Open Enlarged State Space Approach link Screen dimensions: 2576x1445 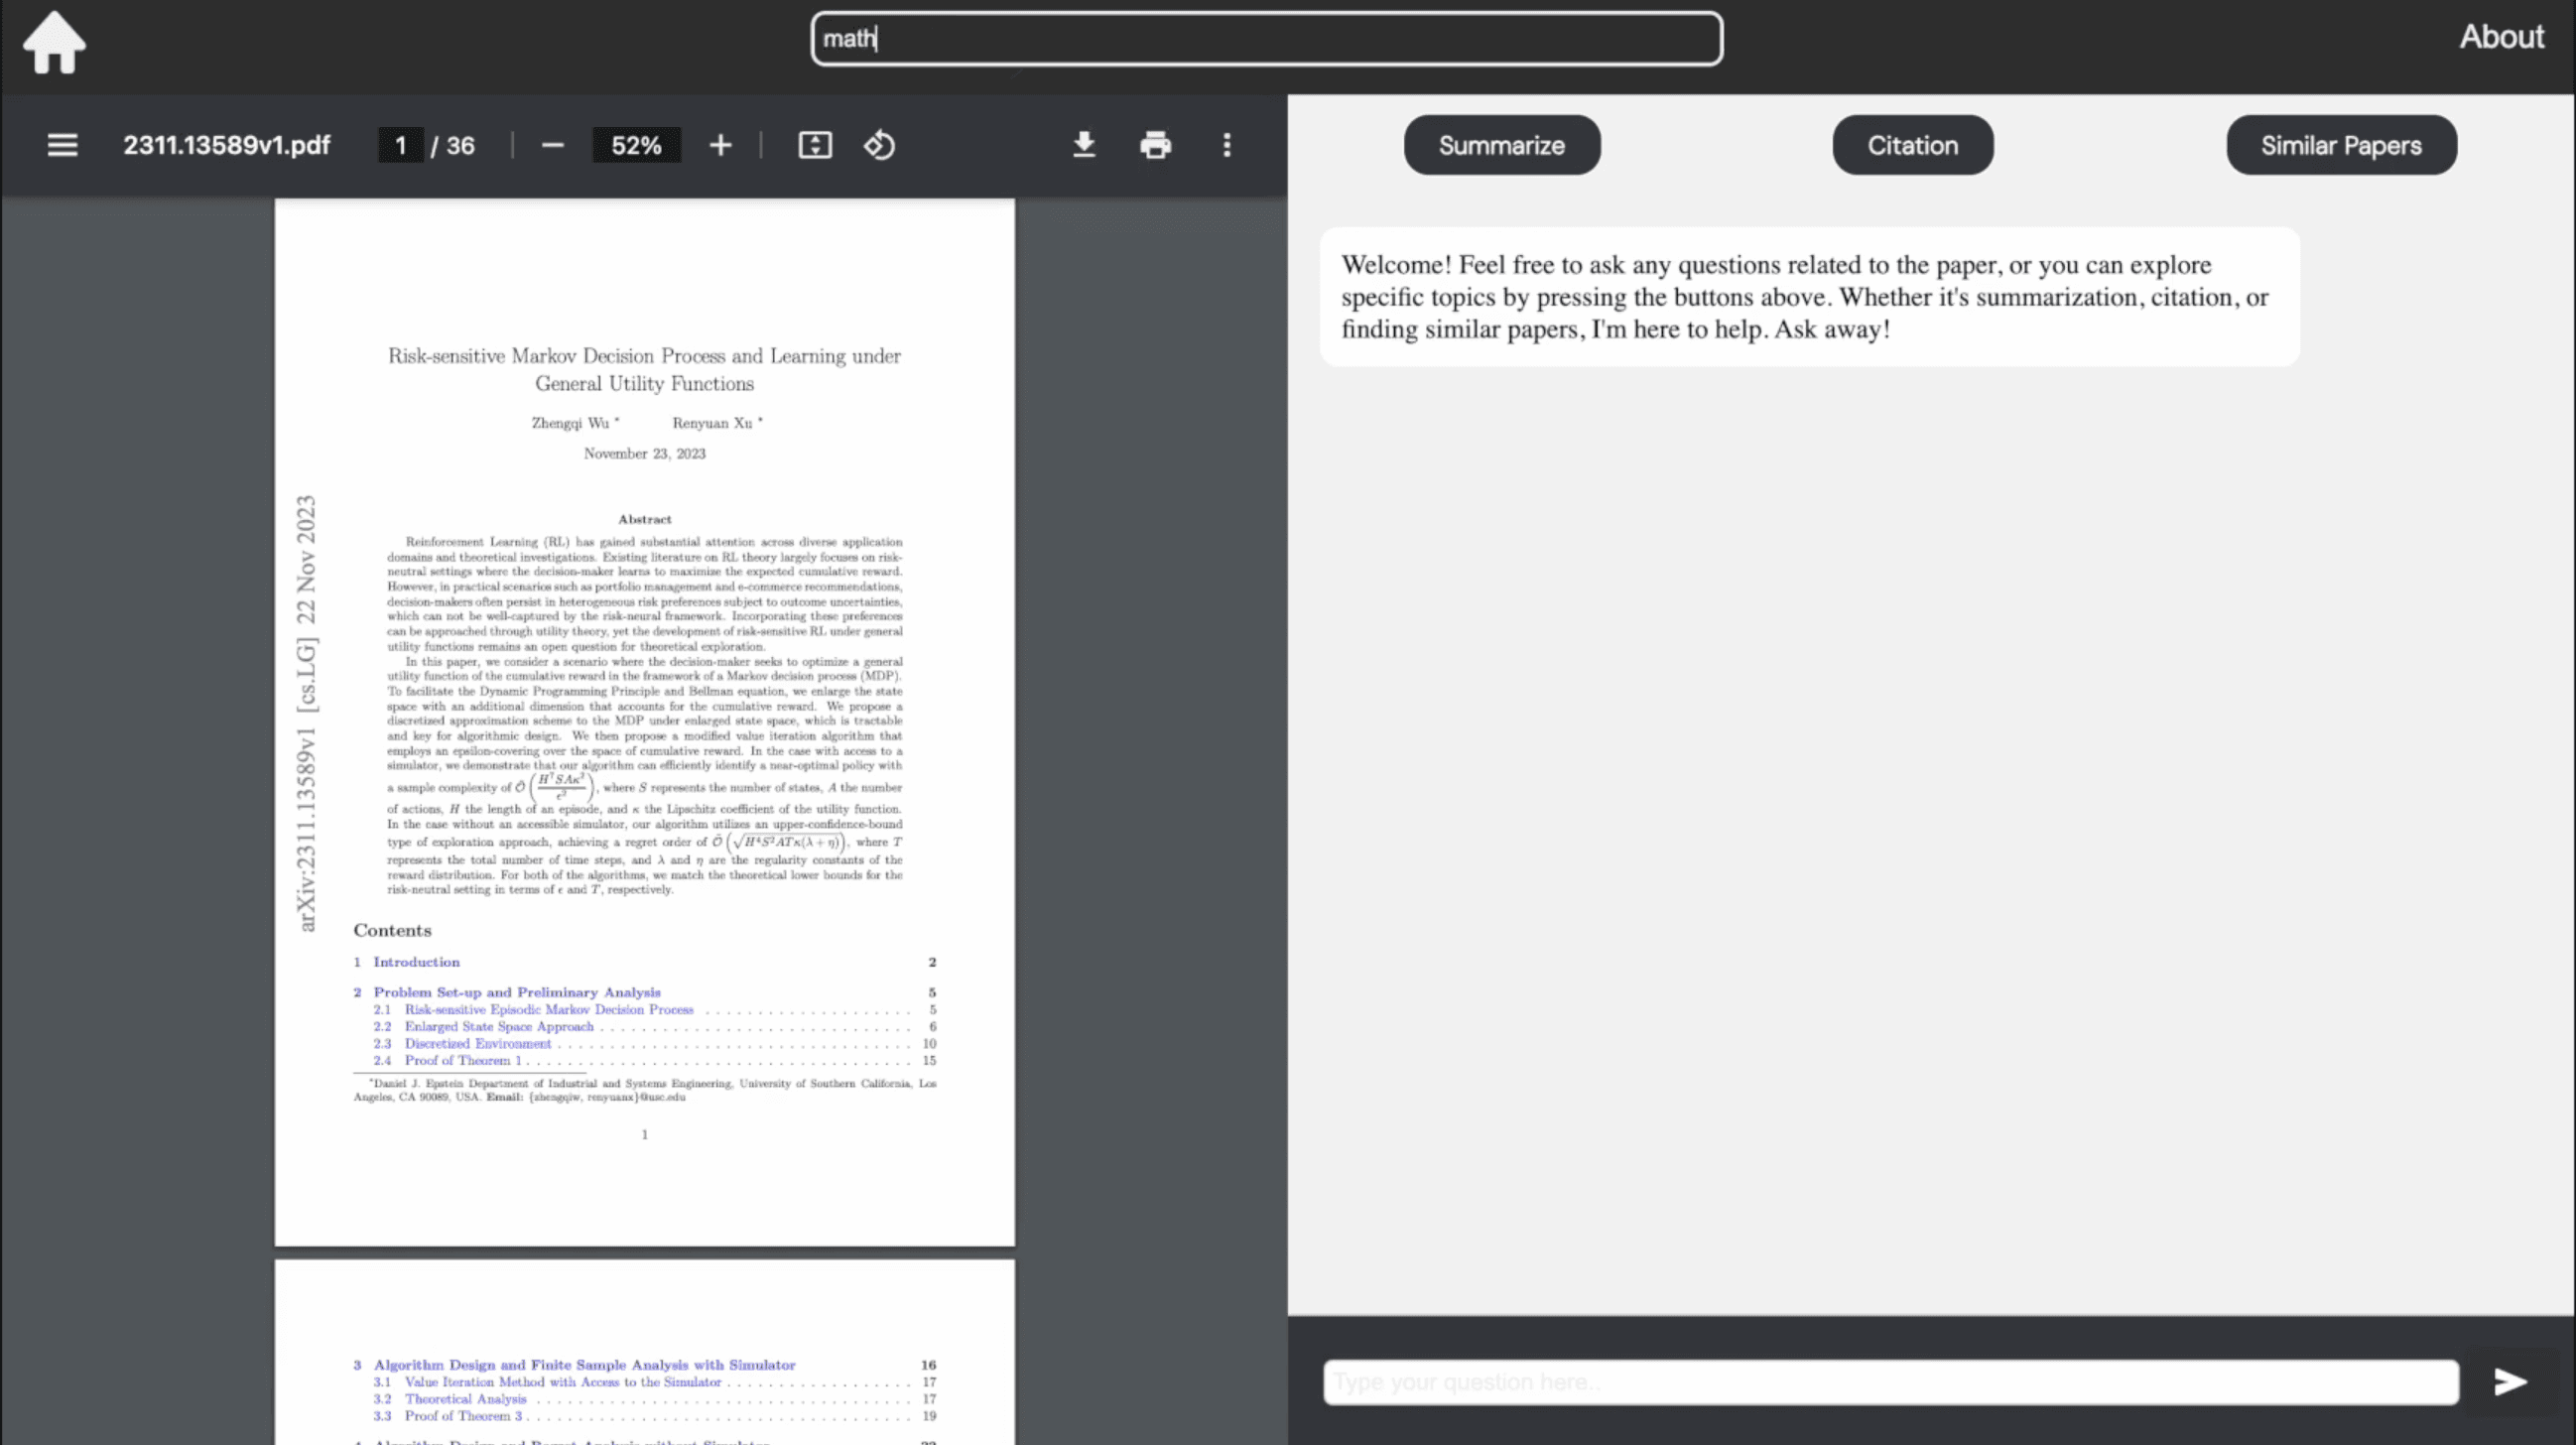pyautogui.click(x=498, y=1026)
